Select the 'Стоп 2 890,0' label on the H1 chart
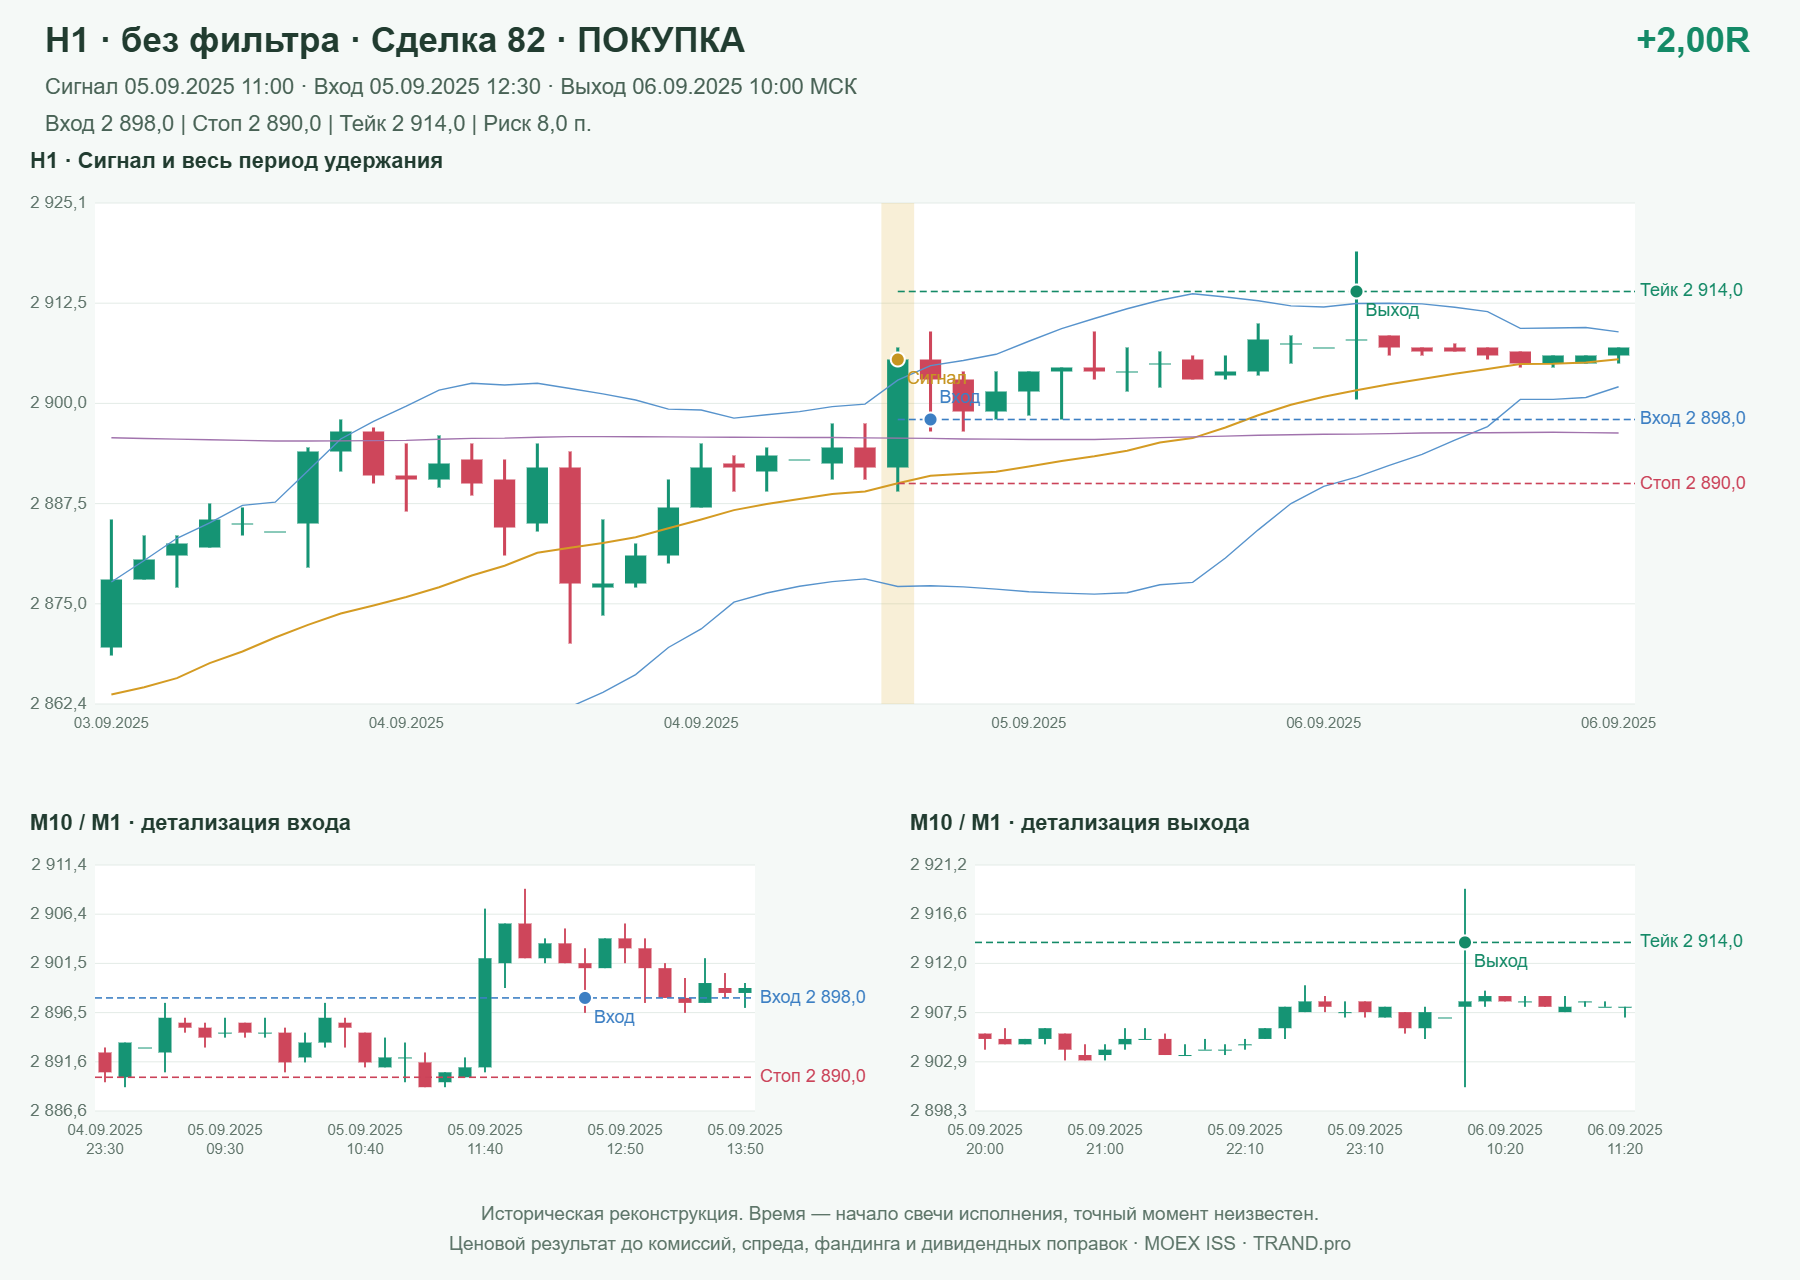 (1692, 483)
